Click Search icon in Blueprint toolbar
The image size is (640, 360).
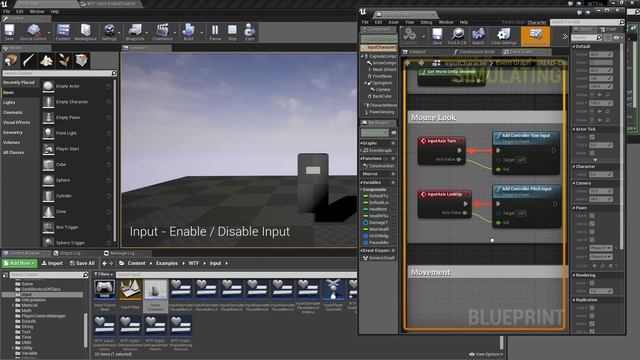(x=478, y=36)
